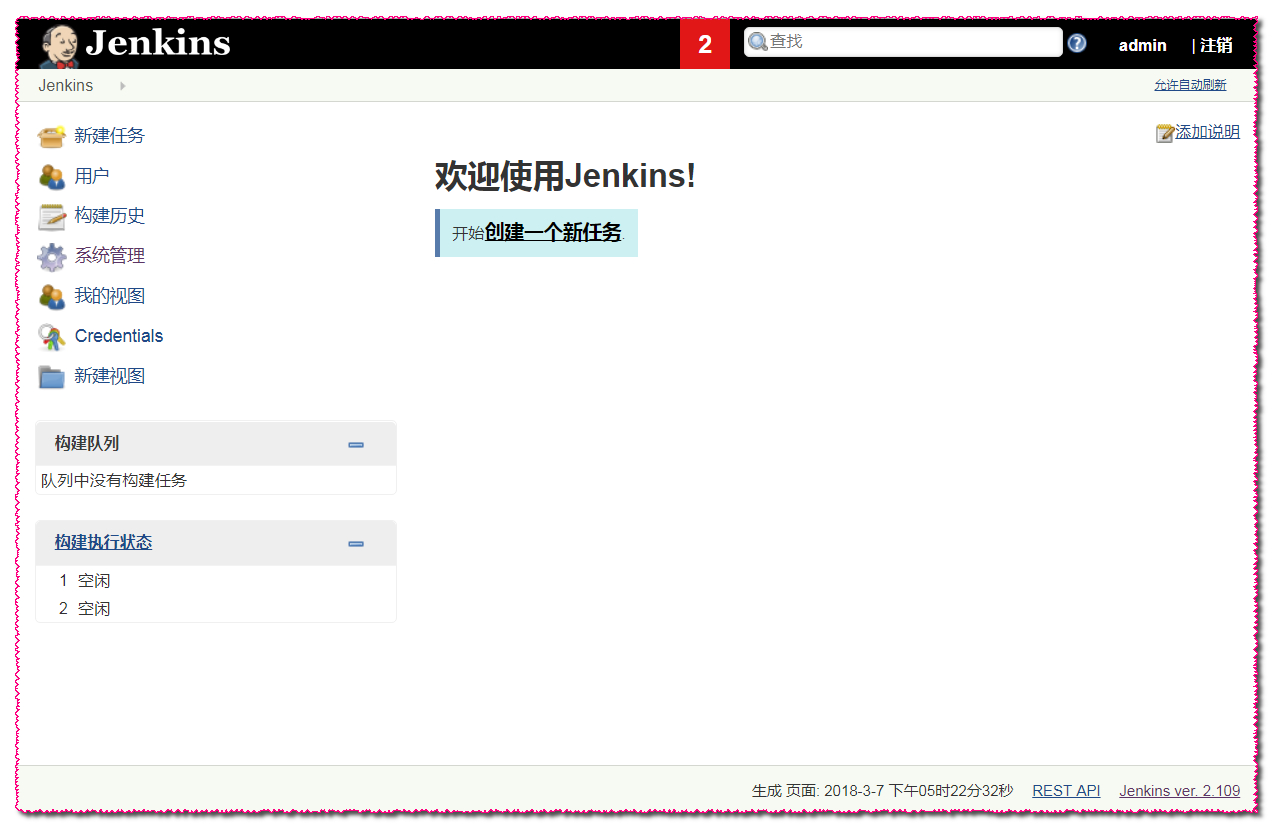Click the 允许自动刷新 link

[1190, 85]
